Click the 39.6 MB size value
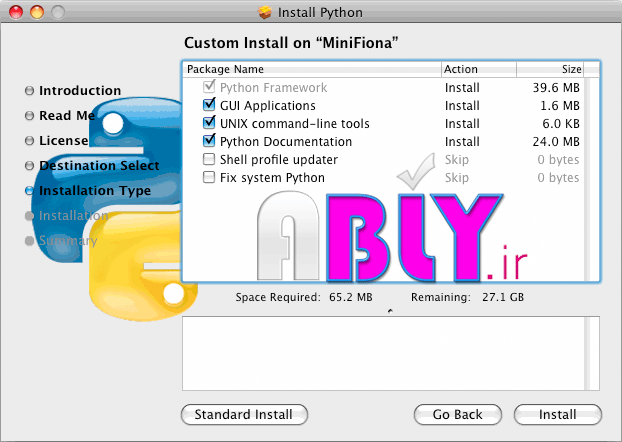The height and width of the screenshot is (442, 622). [x=556, y=87]
